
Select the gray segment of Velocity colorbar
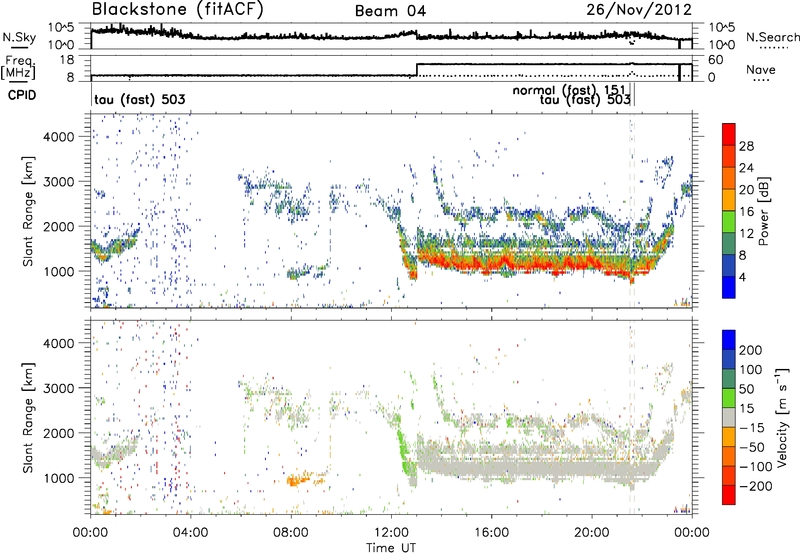(729, 418)
